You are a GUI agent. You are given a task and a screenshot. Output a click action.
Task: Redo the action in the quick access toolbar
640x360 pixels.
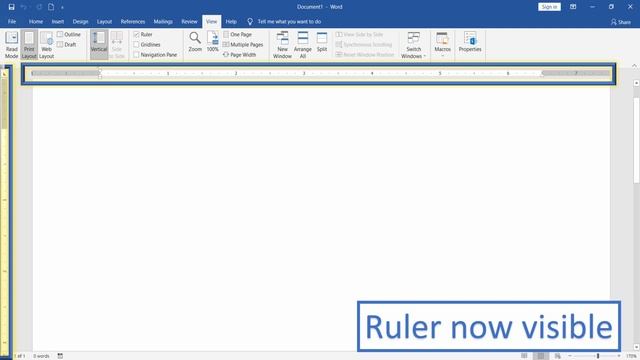tap(39, 7)
